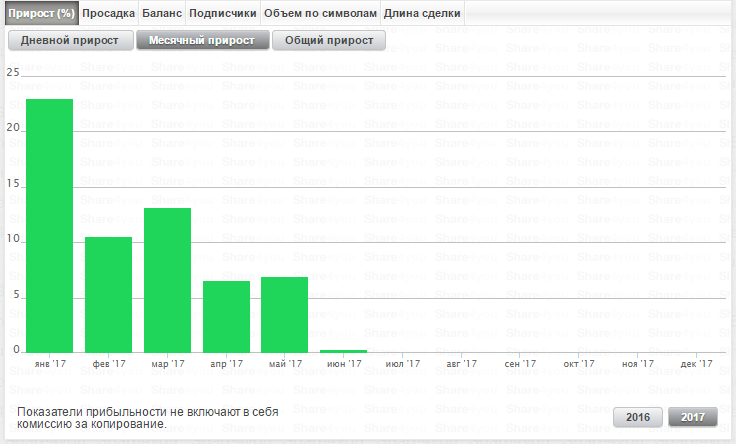The width and height of the screenshot is (736, 444).
Task: Click the май '17 axis label
Action: [x=285, y=364]
